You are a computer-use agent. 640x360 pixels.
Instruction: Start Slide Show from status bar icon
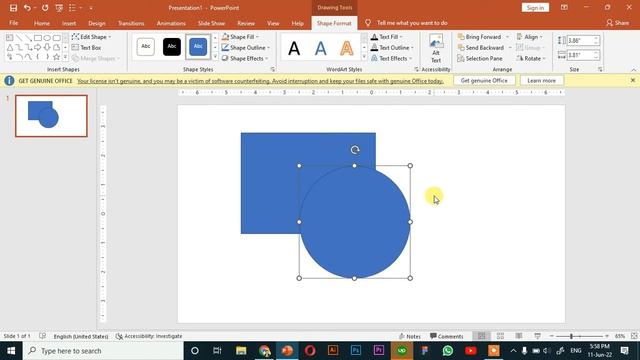tap(538, 336)
